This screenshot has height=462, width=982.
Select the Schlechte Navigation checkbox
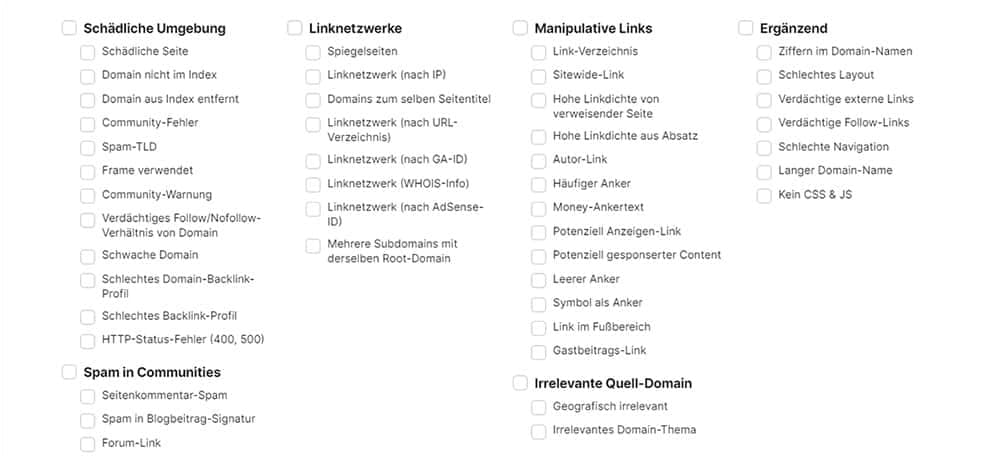coord(764,148)
